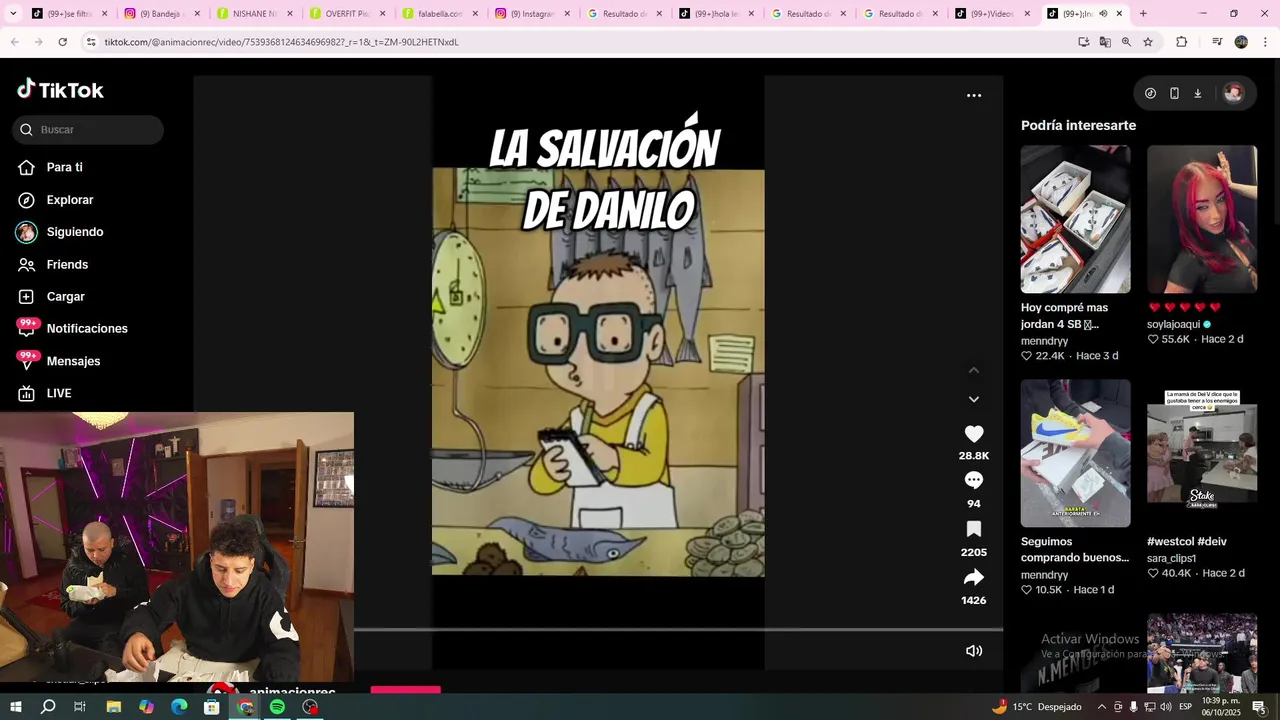Open Spotify from the taskbar
The width and height of the screenshot is (1280, 720).
click(x=277, y=707)
